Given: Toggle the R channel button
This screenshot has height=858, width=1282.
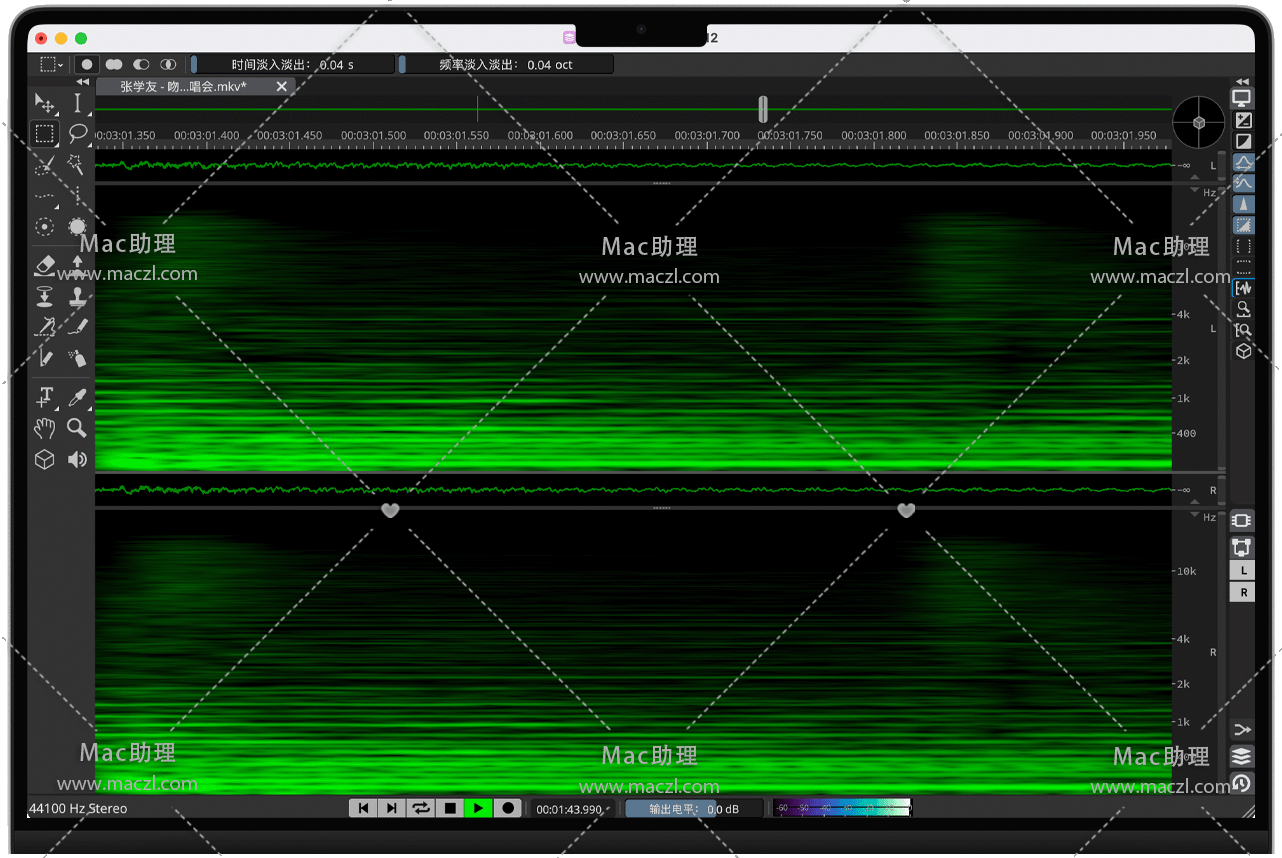Looking at the screenshot, I should coord(1242,592).
